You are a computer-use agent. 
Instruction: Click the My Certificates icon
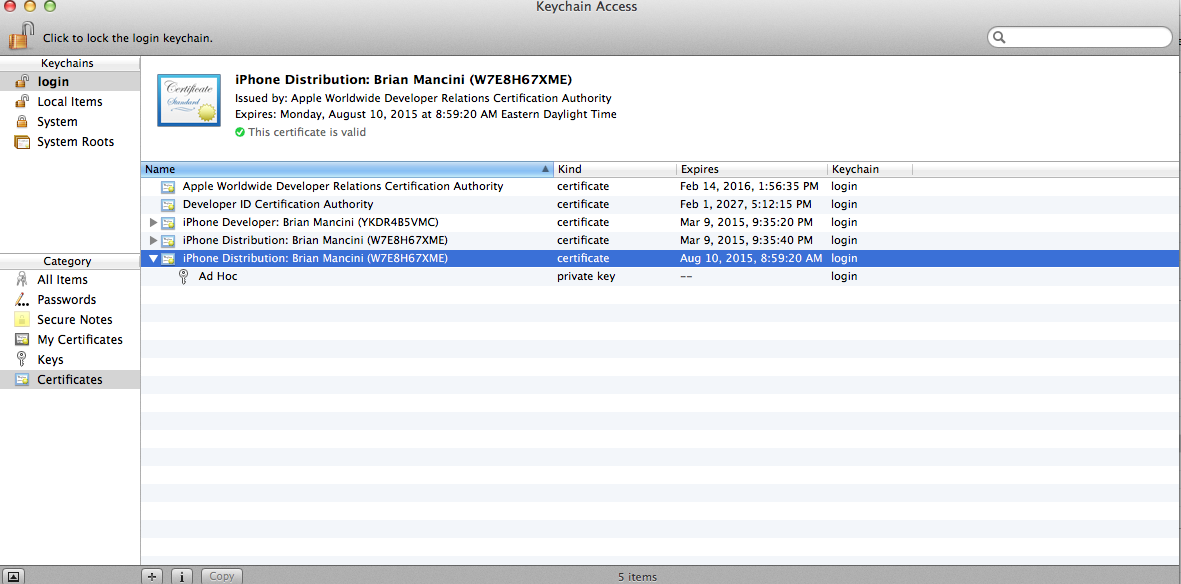tap(23, 340)
